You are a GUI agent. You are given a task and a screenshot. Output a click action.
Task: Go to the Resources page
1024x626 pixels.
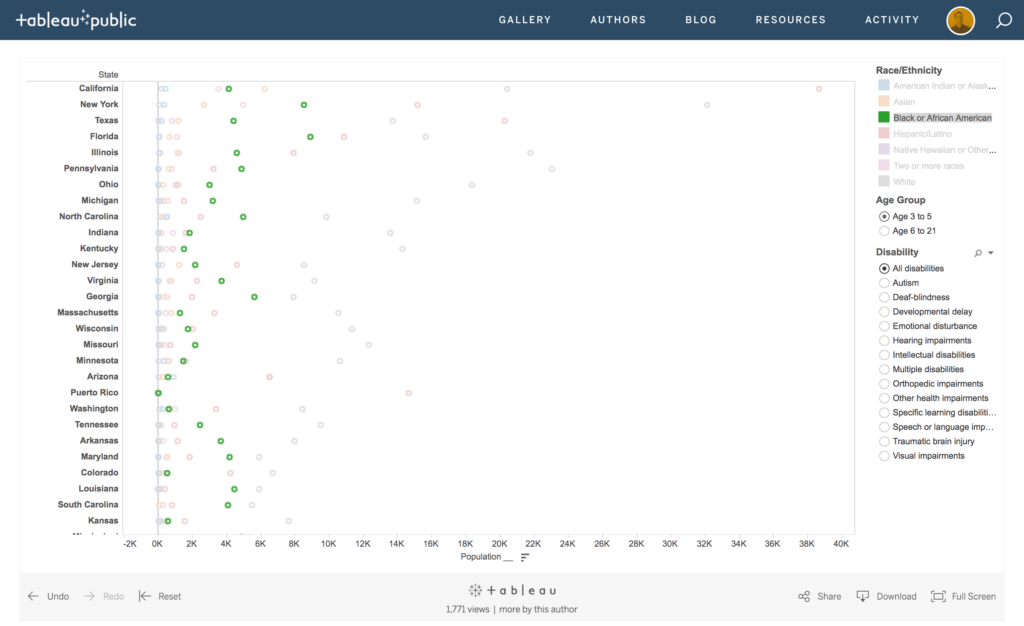(x=790, y=20)
